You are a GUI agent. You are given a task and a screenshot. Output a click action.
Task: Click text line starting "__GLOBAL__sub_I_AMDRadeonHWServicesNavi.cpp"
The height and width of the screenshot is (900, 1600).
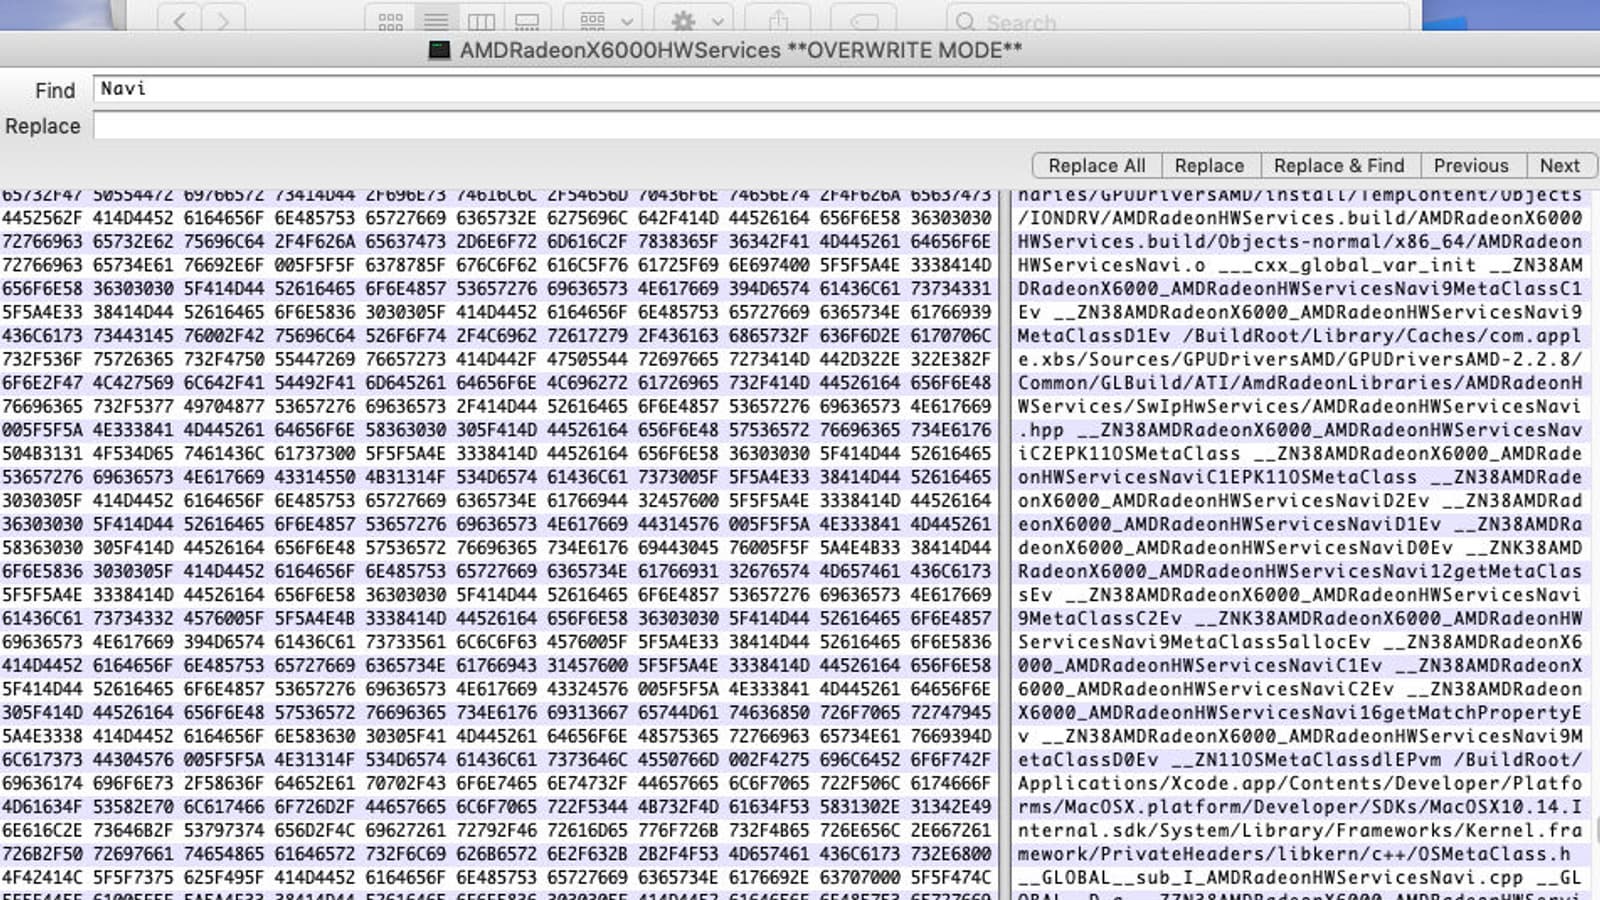1300,878
